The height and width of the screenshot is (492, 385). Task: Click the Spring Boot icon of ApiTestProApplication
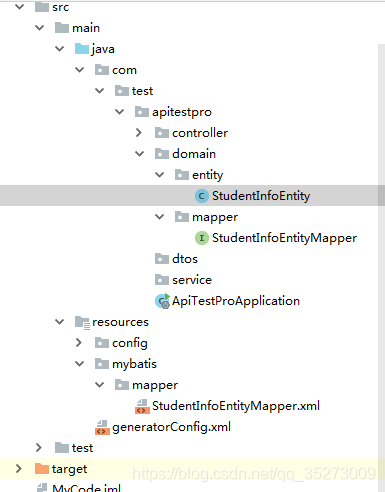tap(163, 301)
